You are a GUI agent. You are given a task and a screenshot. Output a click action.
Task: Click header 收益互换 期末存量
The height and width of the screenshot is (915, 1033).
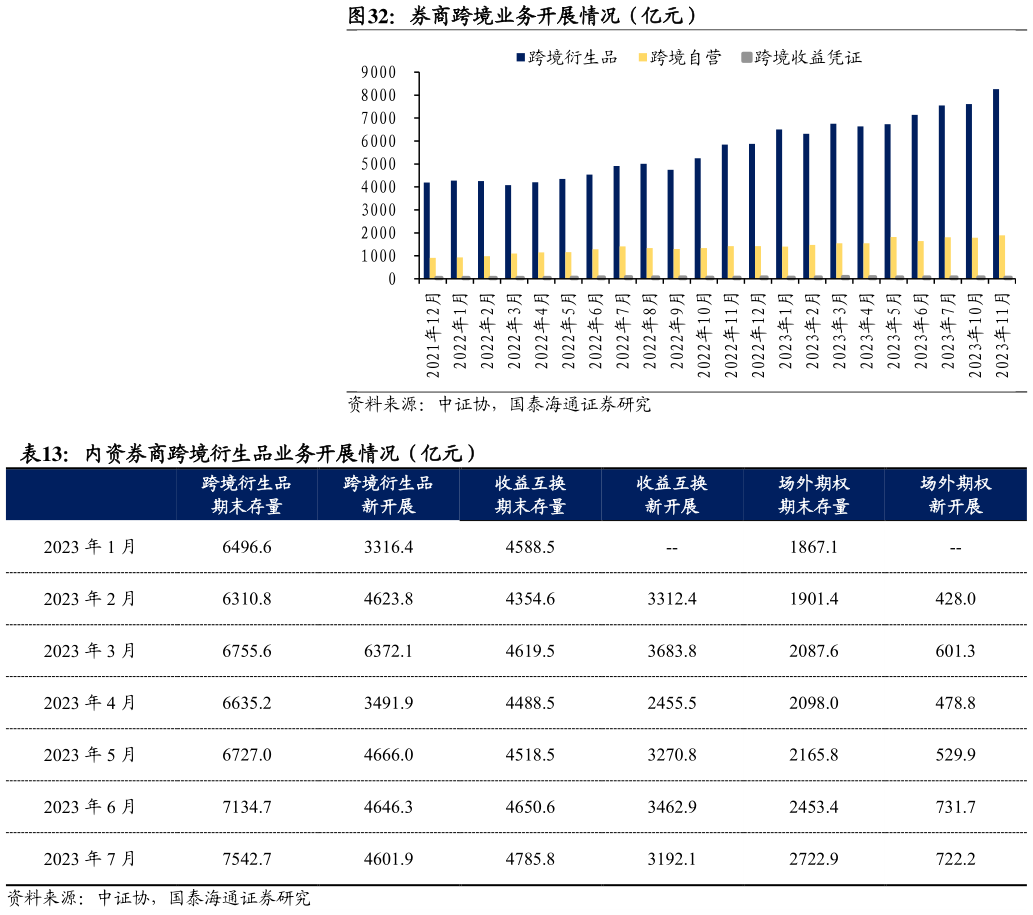(x=530, y=495)
